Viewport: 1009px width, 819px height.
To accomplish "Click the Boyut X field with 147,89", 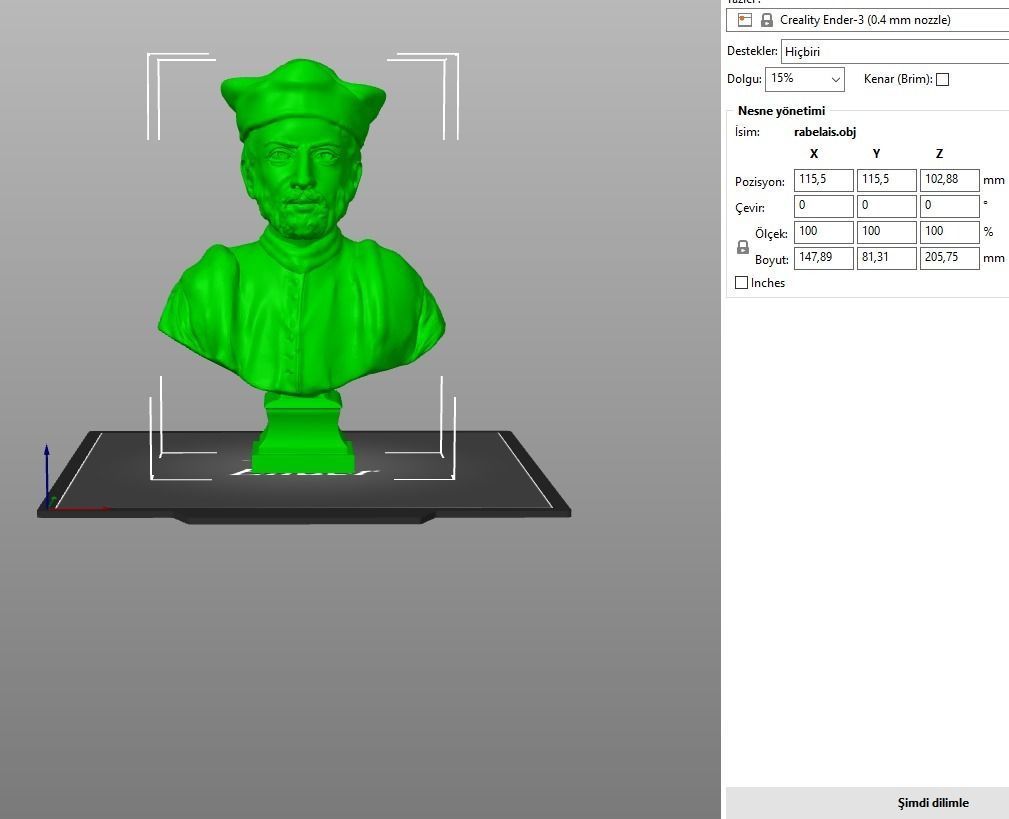I will coord(824,258).
